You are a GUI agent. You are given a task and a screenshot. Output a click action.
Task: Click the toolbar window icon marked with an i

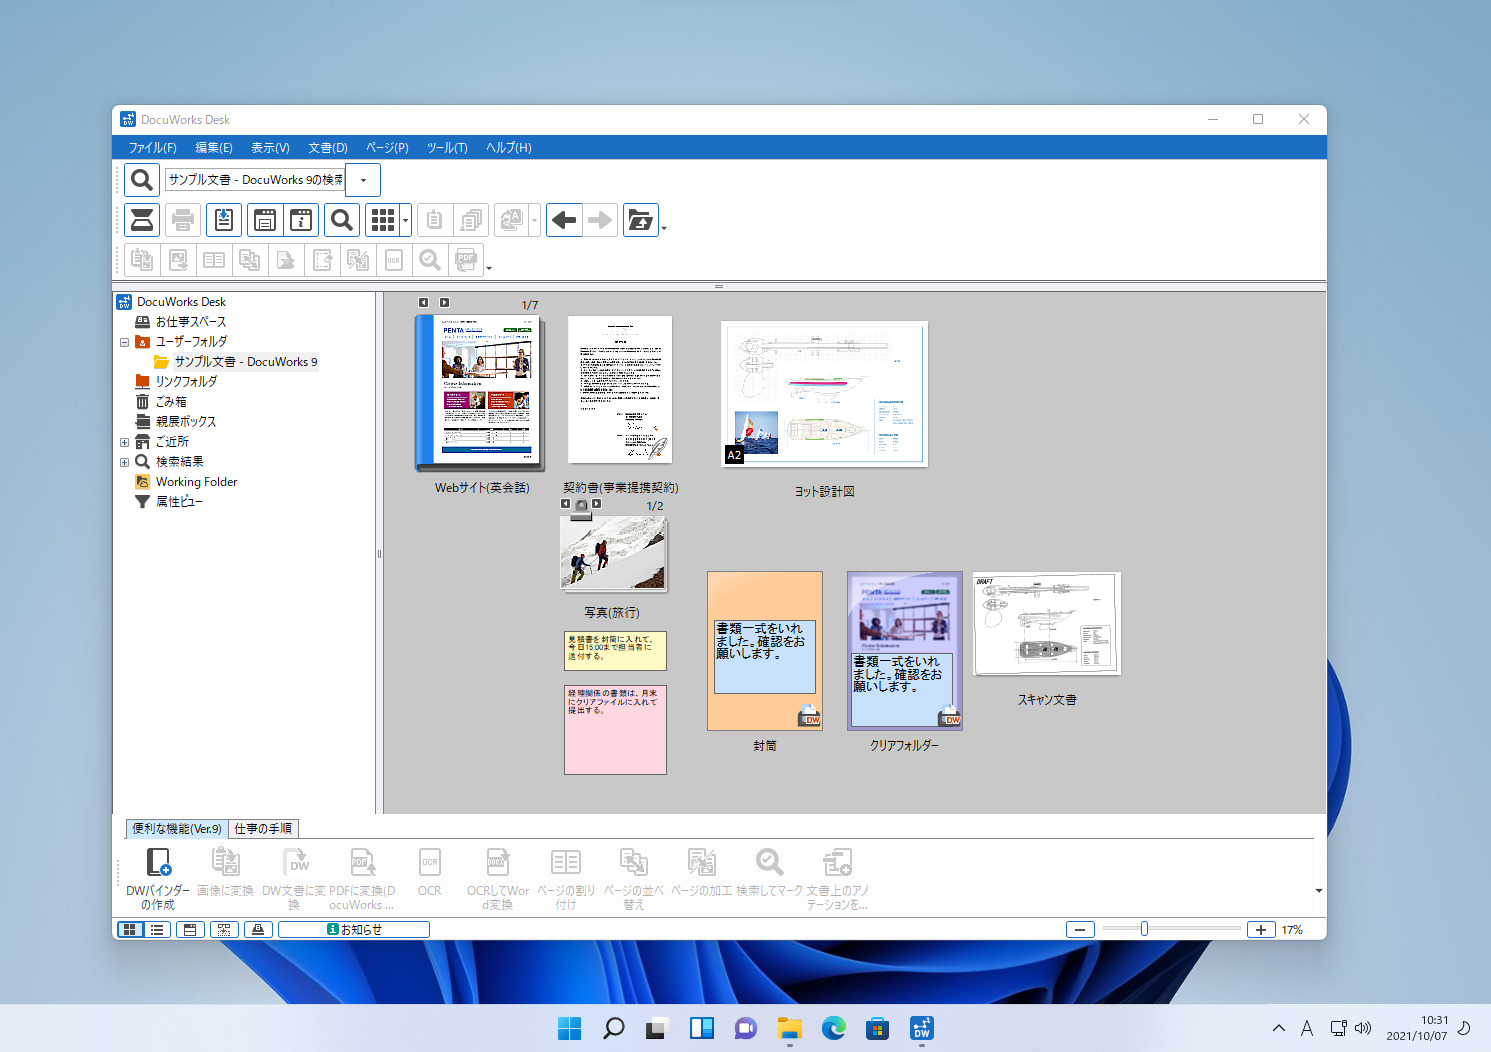point(301,220)
